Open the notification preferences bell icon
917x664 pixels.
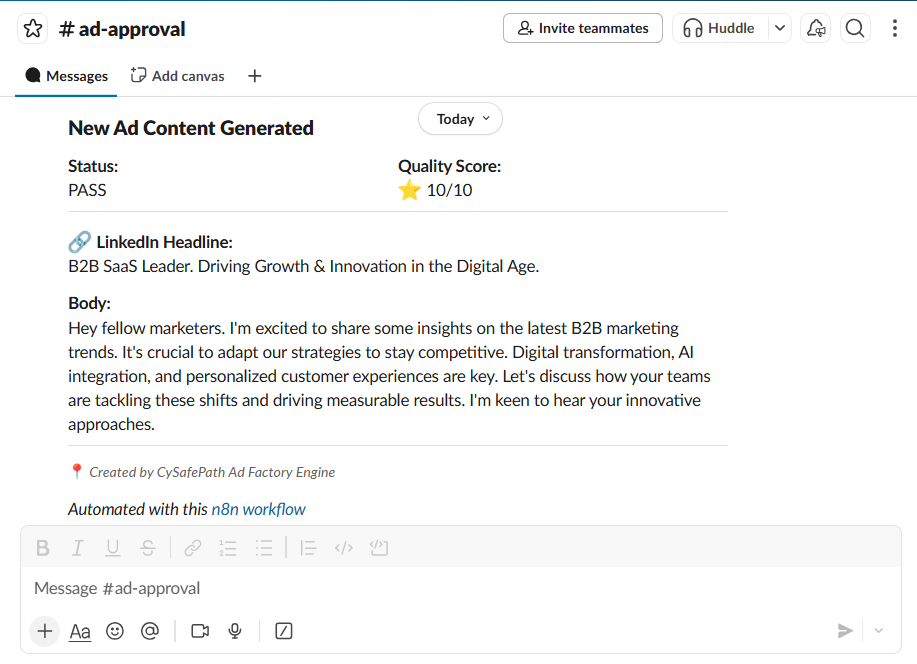point(816,29)
